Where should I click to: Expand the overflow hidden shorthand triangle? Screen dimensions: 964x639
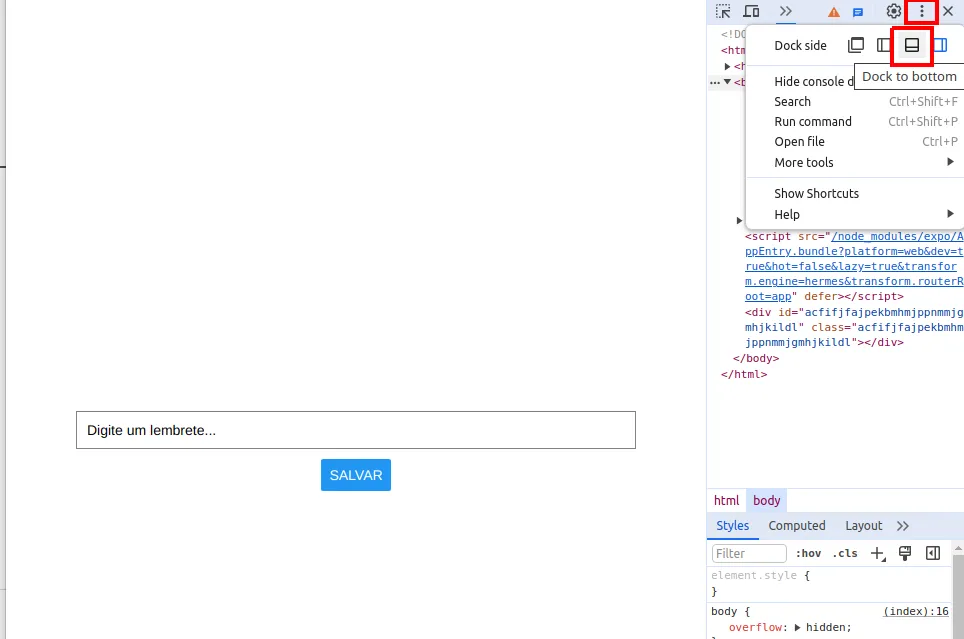click(x=797, y=627)
